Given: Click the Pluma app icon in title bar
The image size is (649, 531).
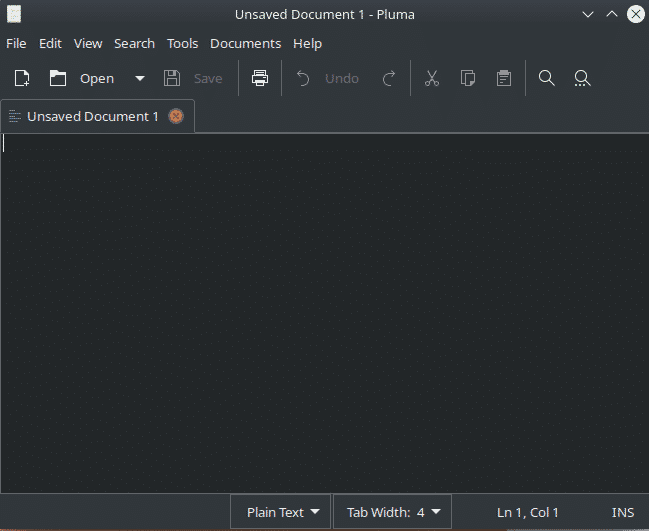Looking at the screenshot, I should [14, 14].
